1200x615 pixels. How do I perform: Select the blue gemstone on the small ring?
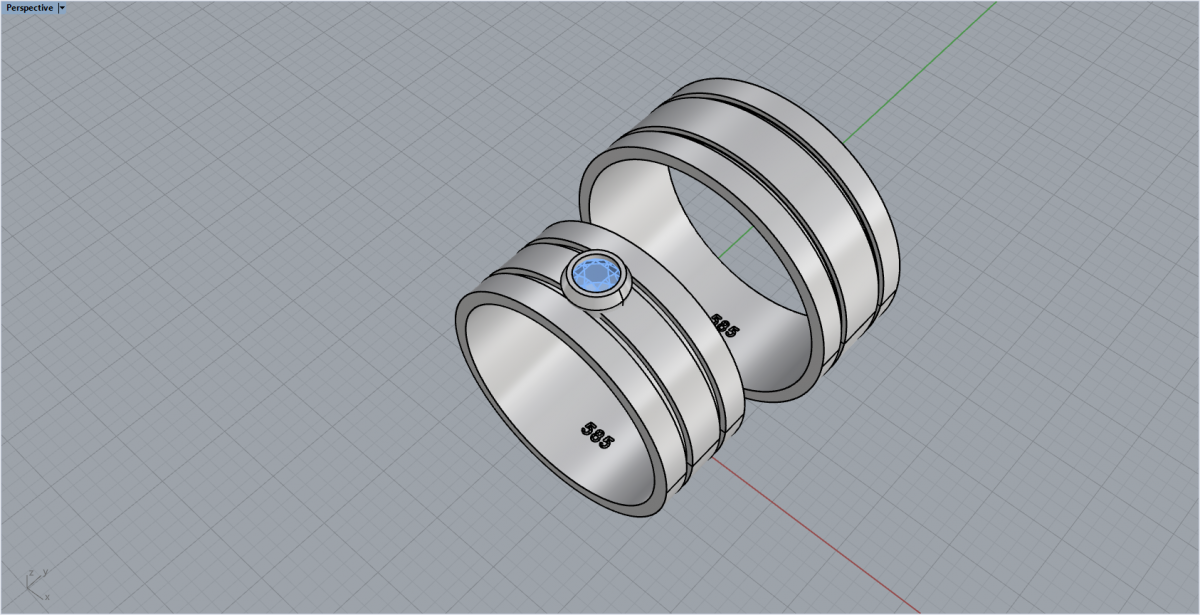click(597, 272)
